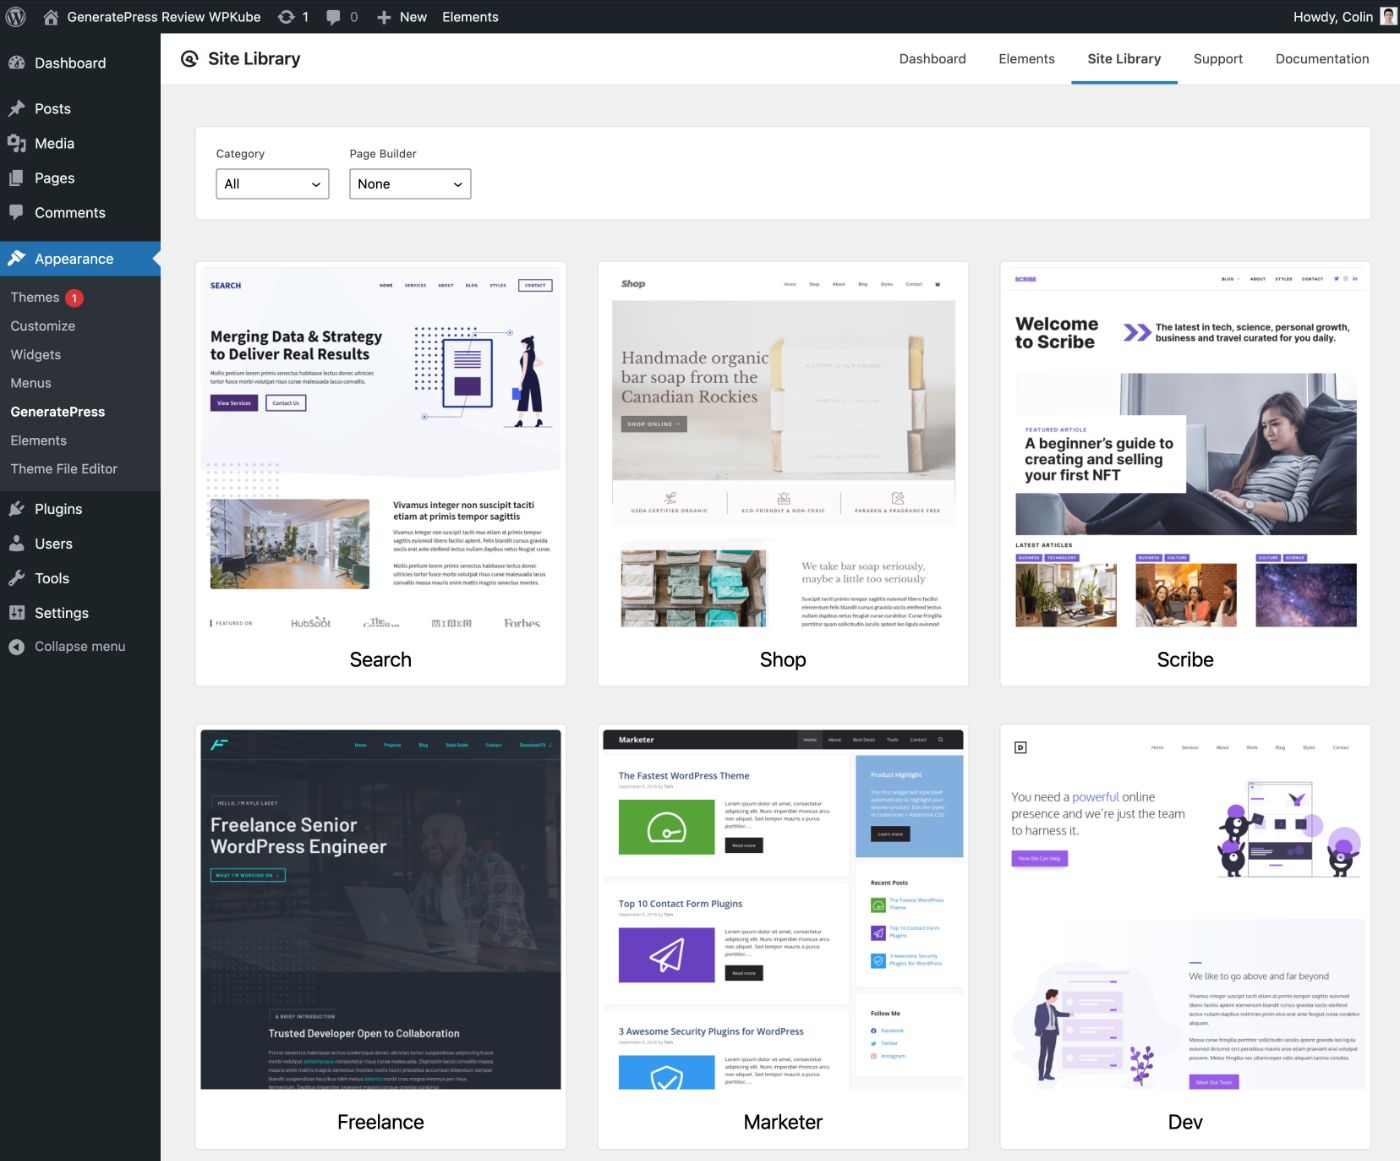The width and height of the screenshot is (1400, 1161).
Task: Open the Support tab
Action: click(x=1218, y=59)
